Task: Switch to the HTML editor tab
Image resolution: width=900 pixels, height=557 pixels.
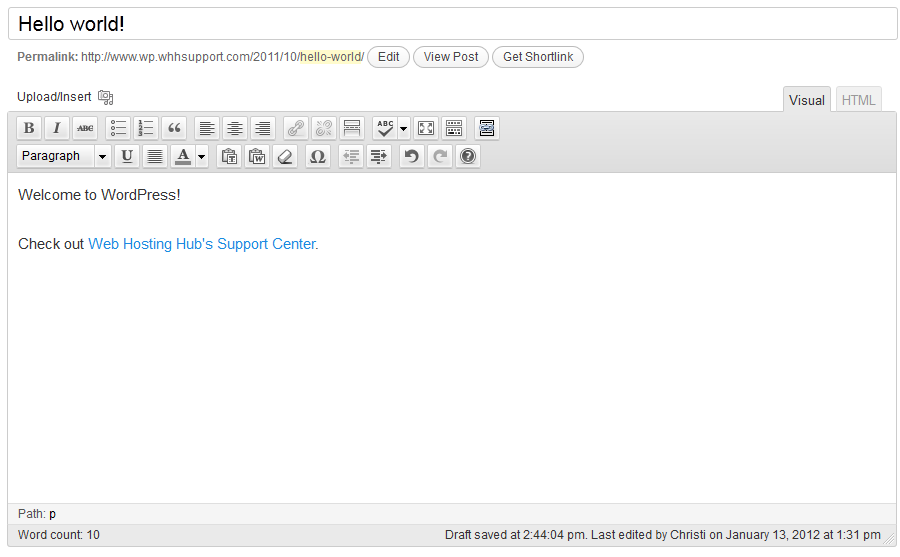Action: tap(858, 100)
